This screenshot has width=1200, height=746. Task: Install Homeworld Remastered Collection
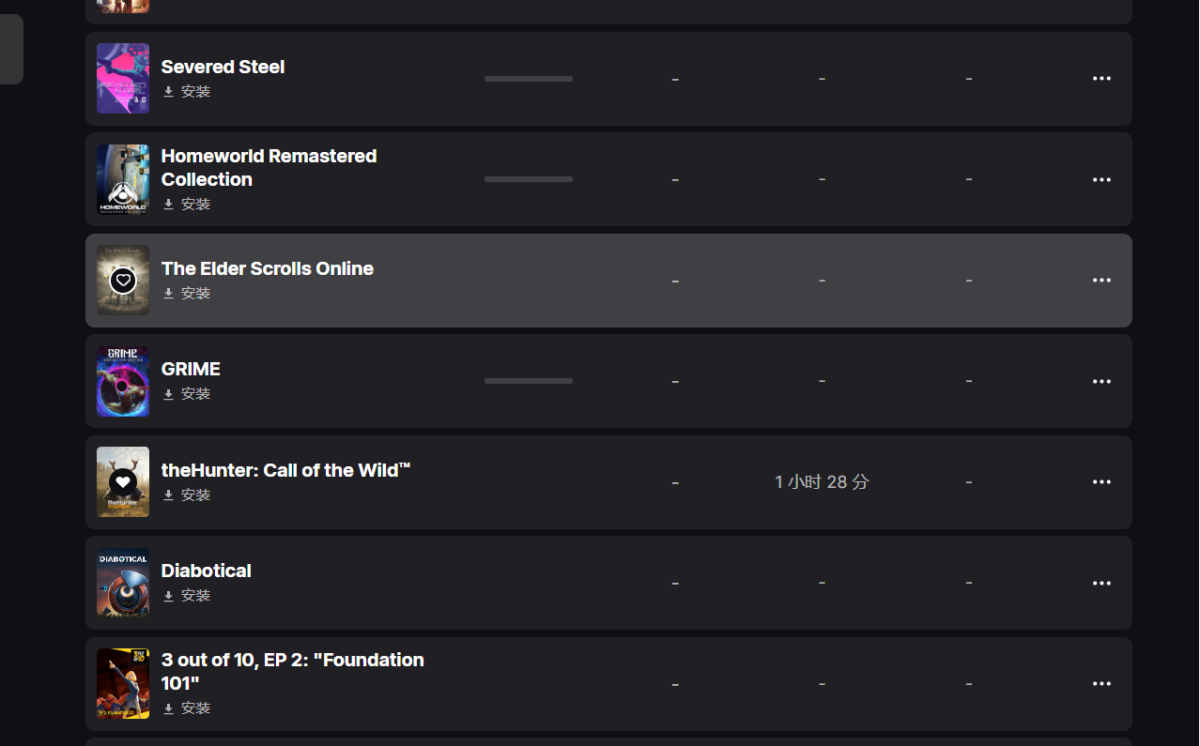187,204
